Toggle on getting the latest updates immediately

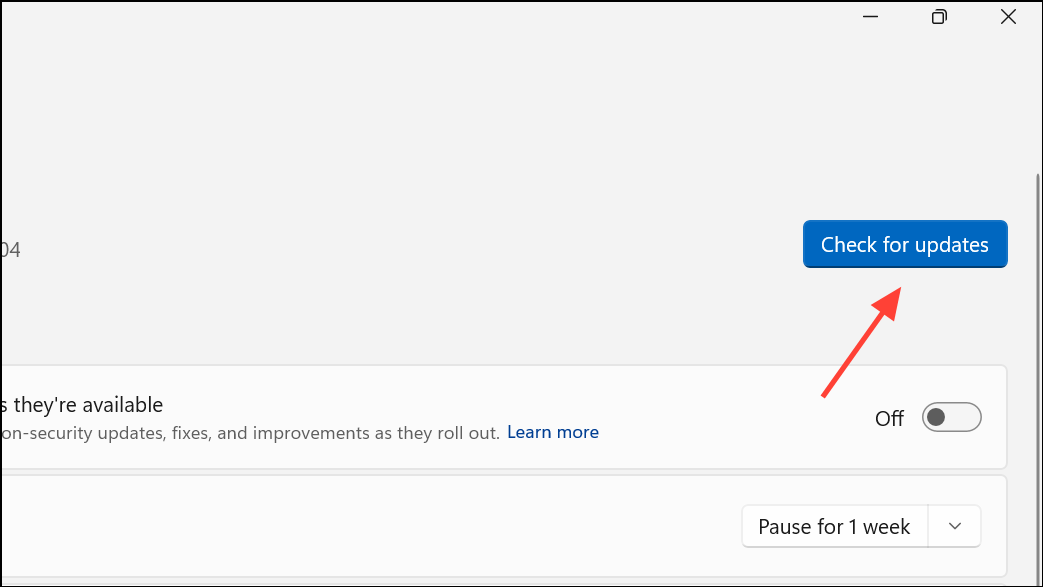950,417
